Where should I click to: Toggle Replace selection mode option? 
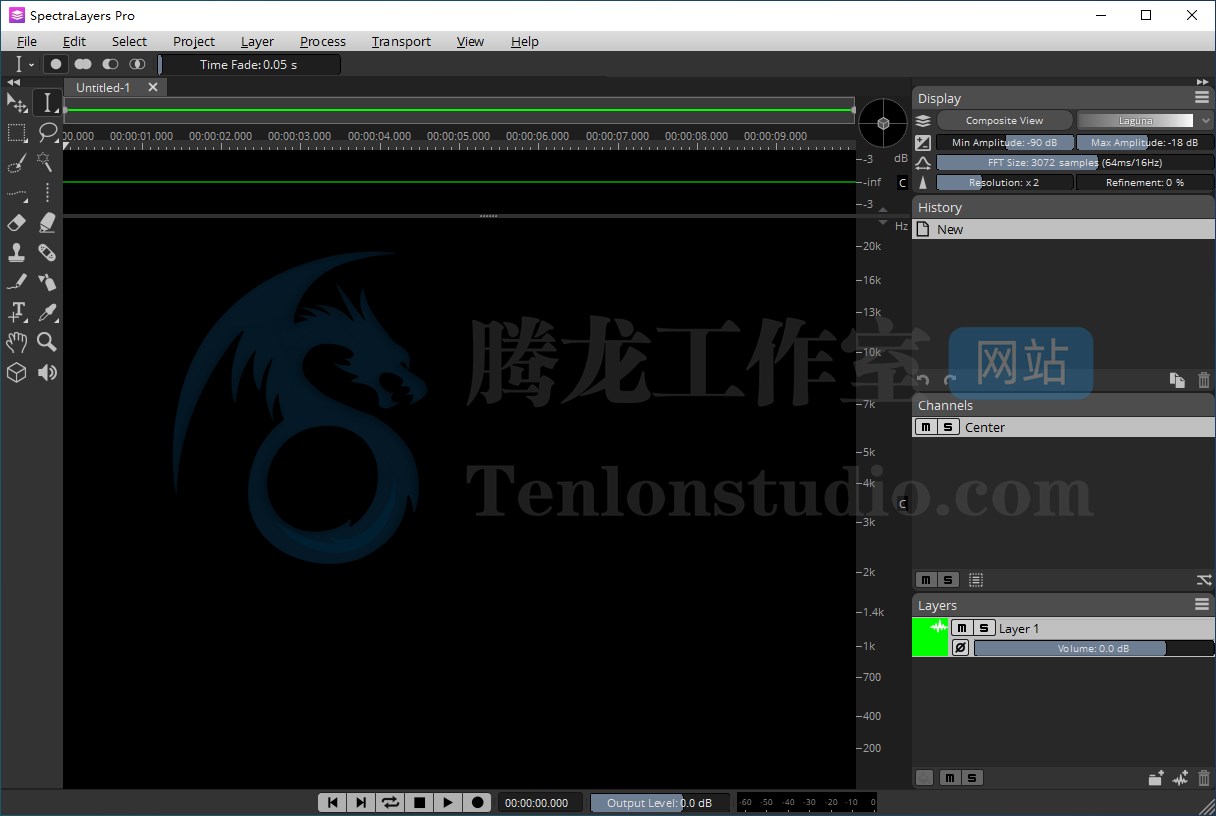click(56, 64)
